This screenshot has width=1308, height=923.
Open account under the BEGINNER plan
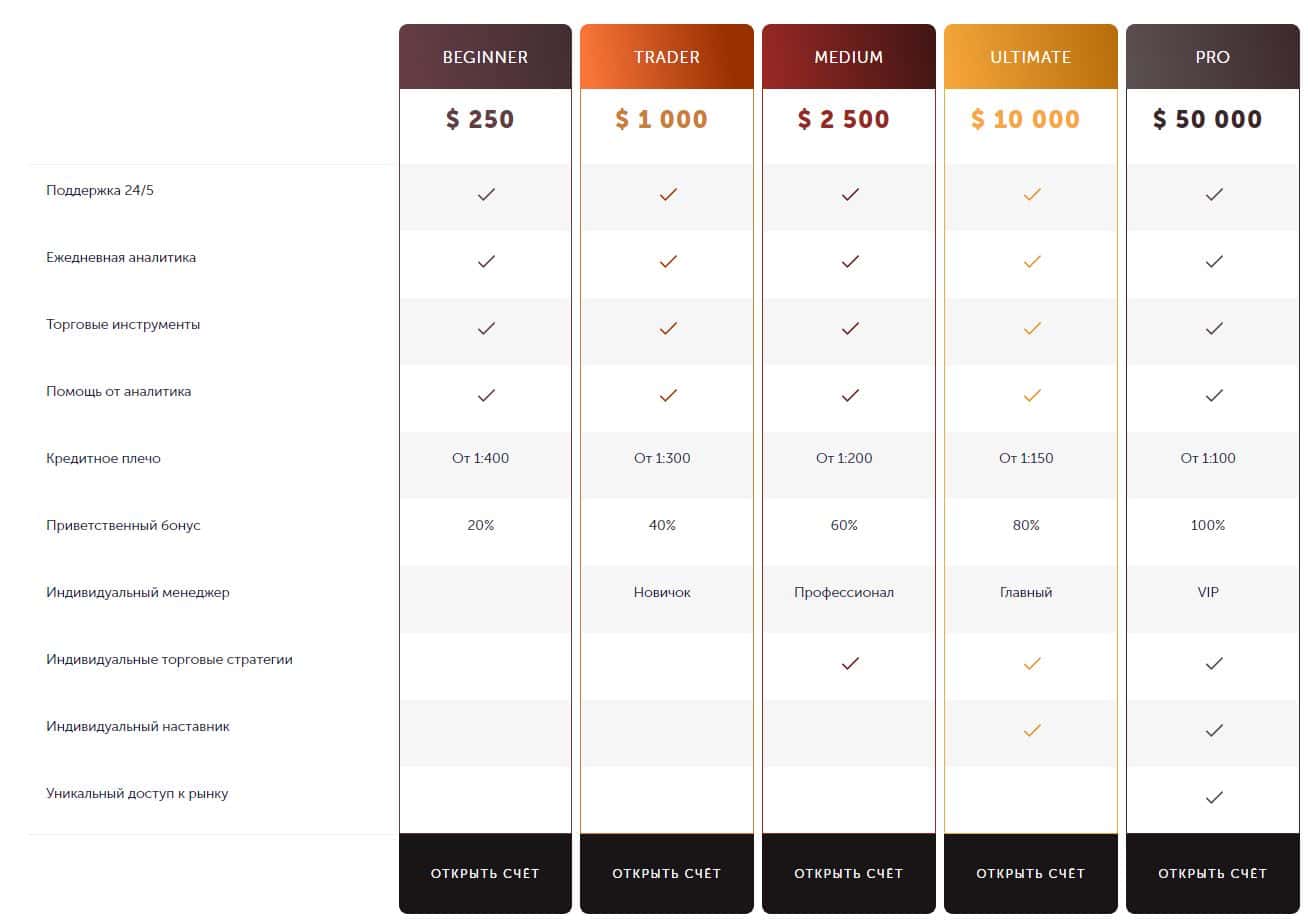(x=485, y=873)
